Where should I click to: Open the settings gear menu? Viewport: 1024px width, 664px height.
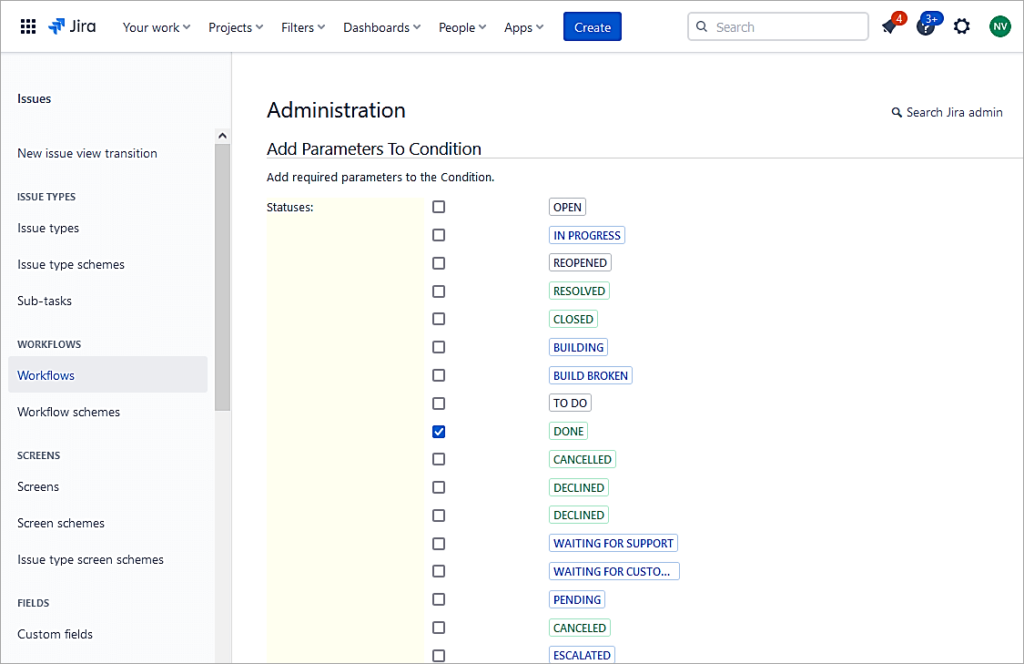point(961,26)
